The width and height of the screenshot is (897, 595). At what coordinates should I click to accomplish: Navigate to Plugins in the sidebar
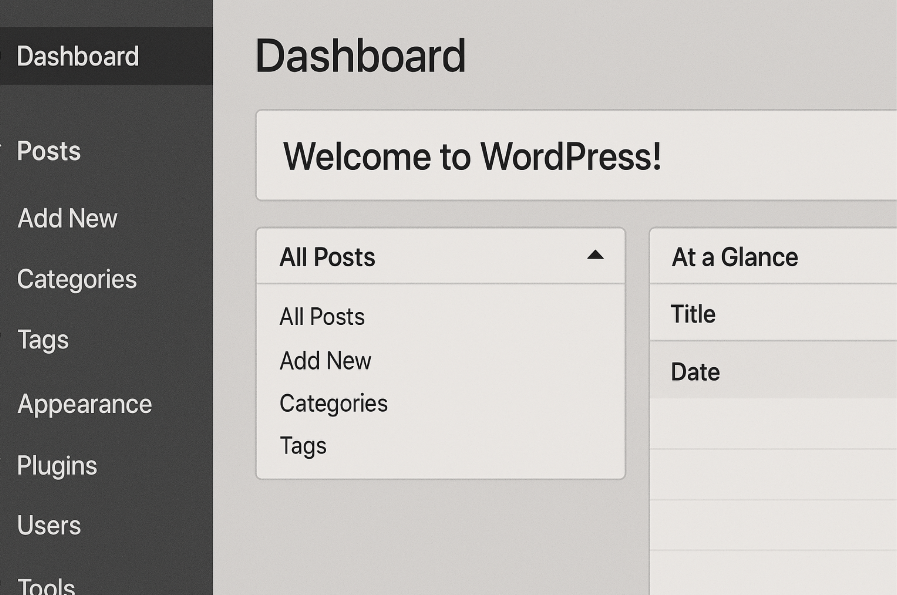(57, 466)
